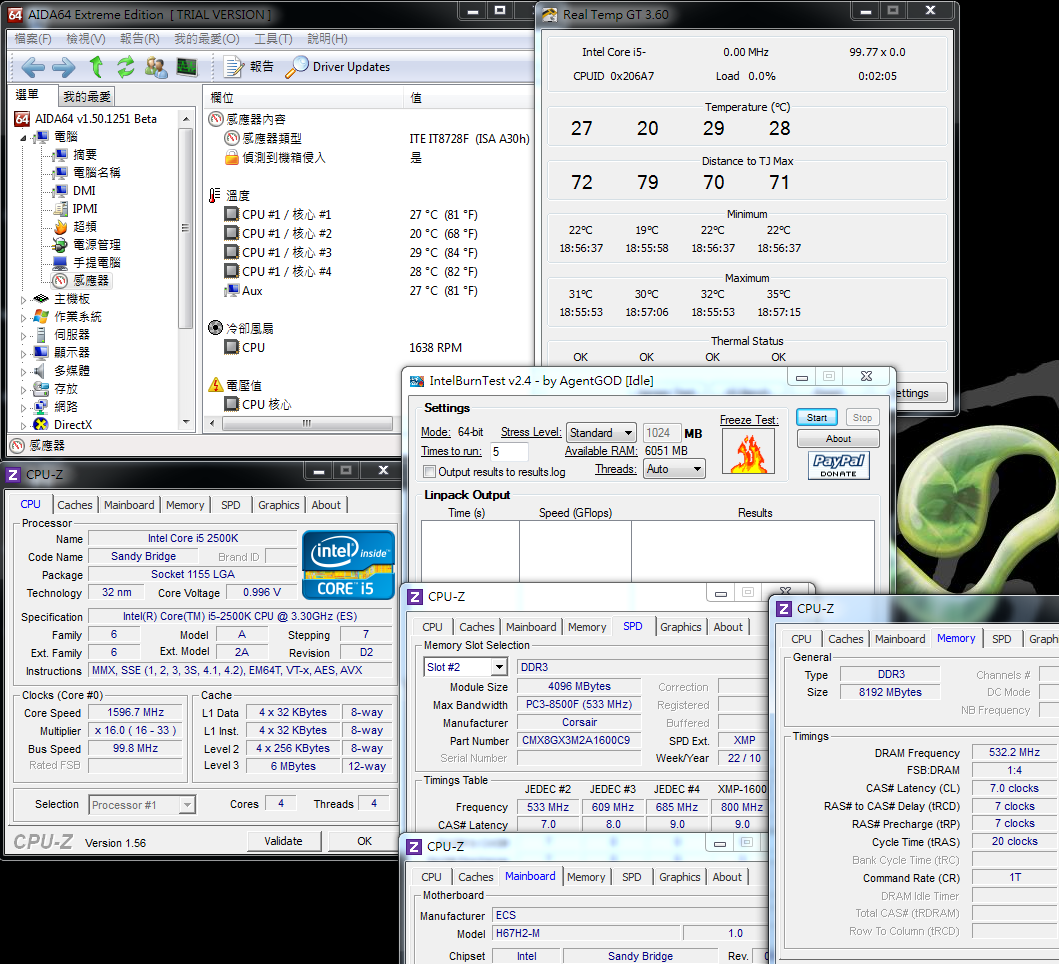Click the PayPal Donate image
Screen dimensions: 1059x964
[x=838, y=465]
